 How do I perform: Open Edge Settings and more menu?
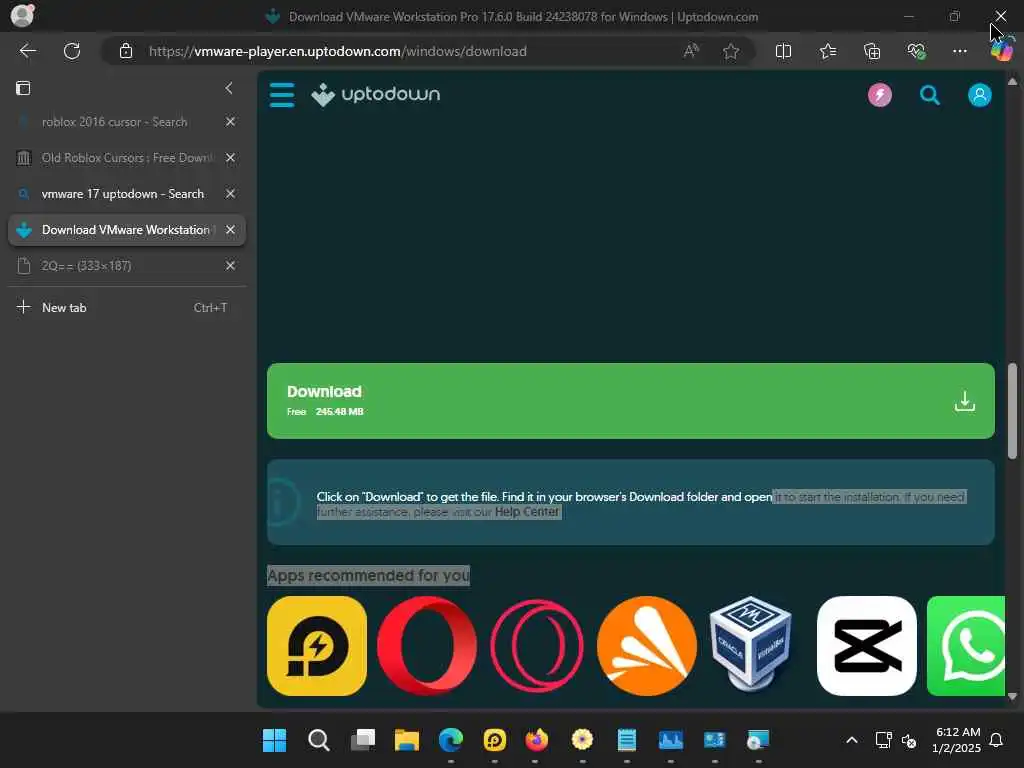click(x=959, y=51)
